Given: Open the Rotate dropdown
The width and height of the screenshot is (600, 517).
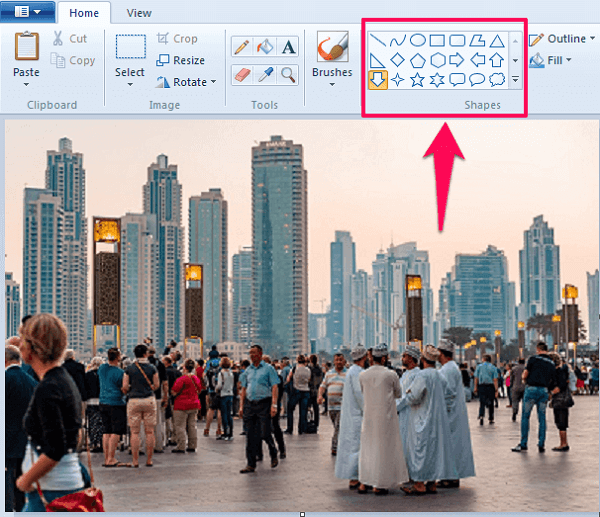Looking at the screenshot, I should [186, 82].
